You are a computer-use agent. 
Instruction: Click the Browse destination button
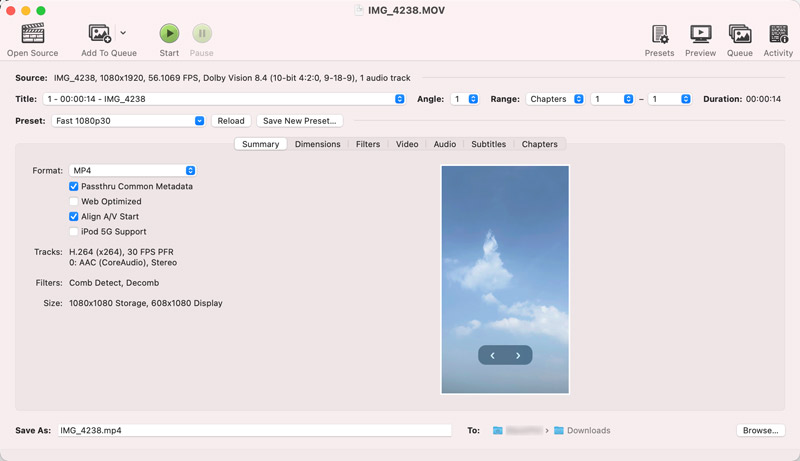tap(760, 430)
